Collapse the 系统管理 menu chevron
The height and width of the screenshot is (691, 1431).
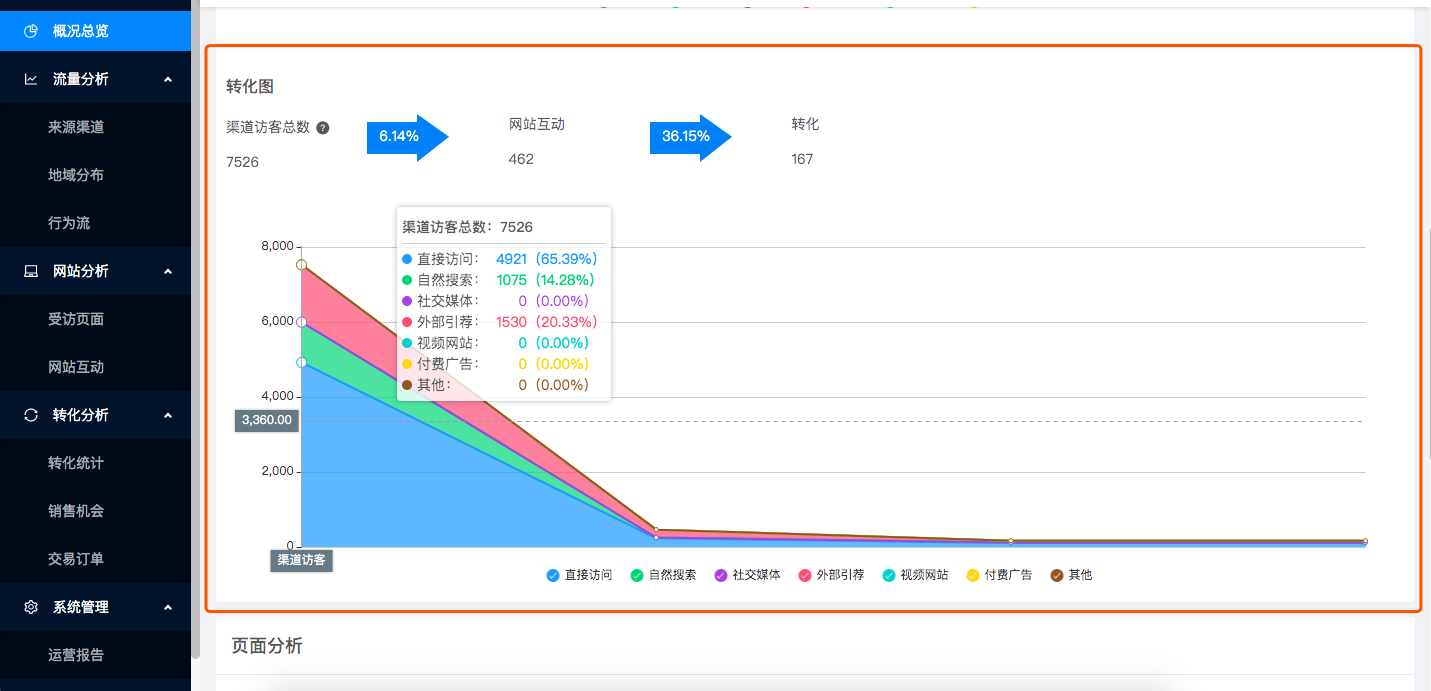click(168, 607)
